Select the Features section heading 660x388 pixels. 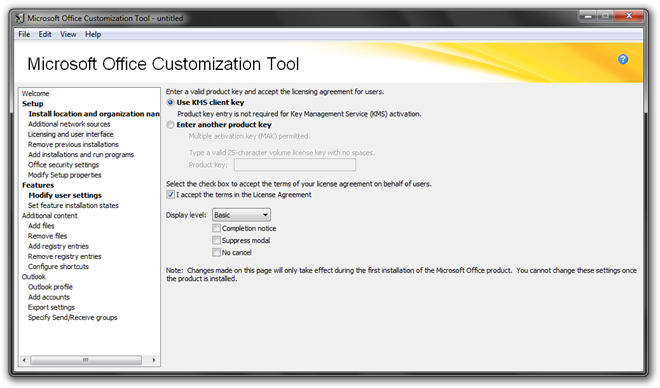pyautogui.click(x=38, y=185)
